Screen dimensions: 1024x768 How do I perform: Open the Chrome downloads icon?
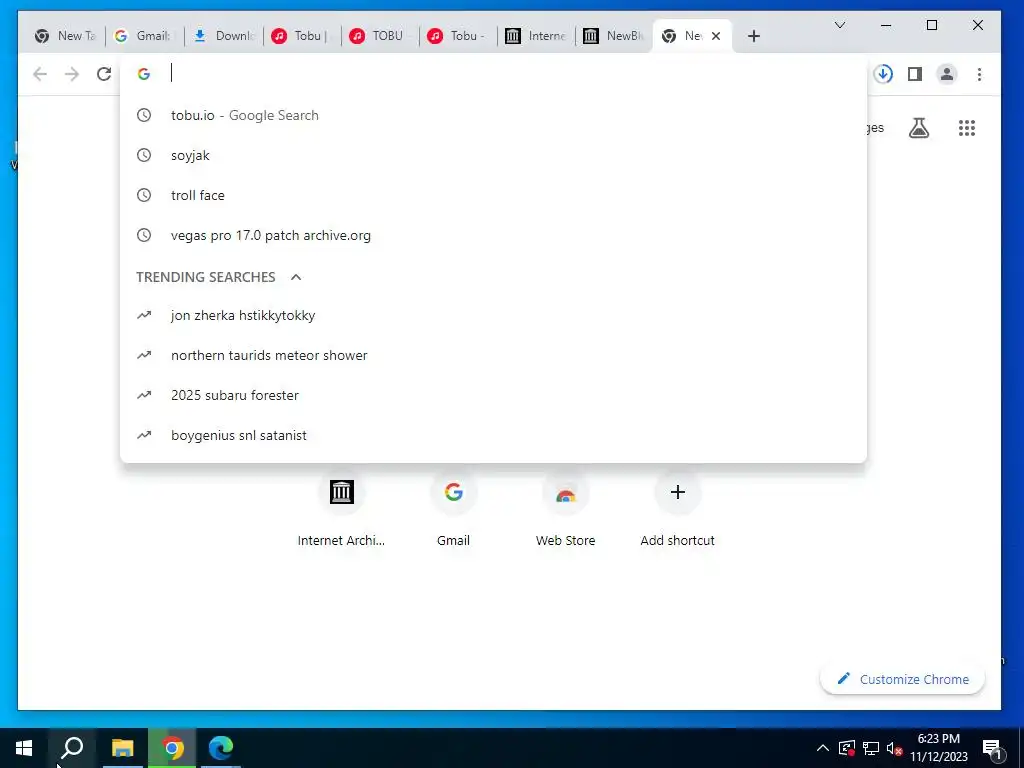883,74
